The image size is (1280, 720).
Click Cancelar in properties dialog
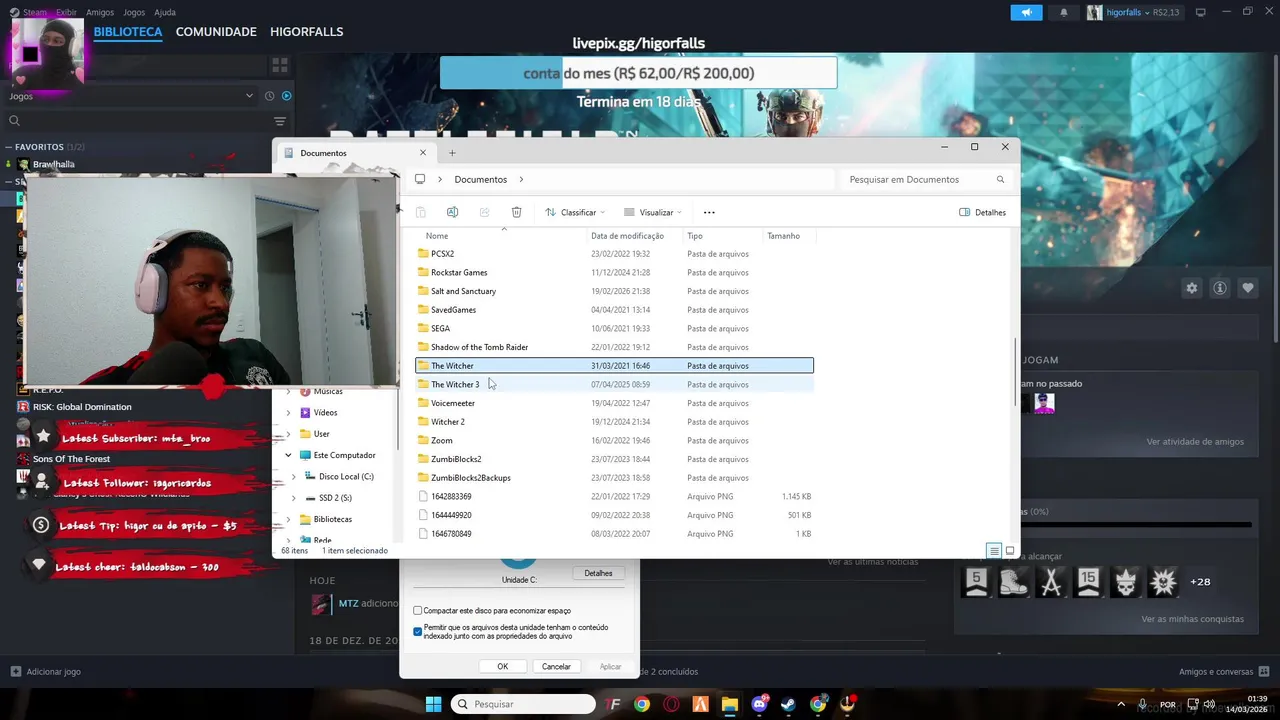[x=556, y=666]
